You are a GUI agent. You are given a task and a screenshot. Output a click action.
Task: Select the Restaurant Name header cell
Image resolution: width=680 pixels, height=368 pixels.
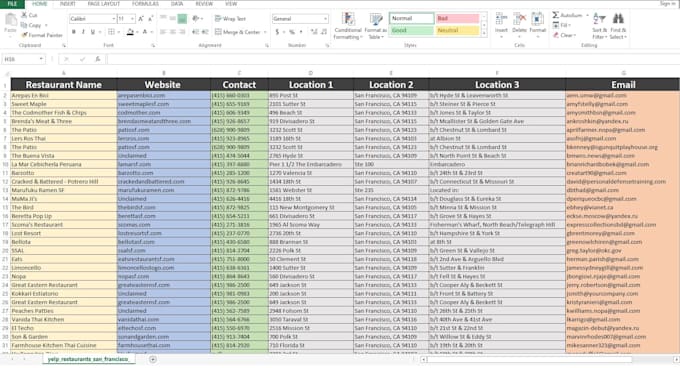pos(64,85)
